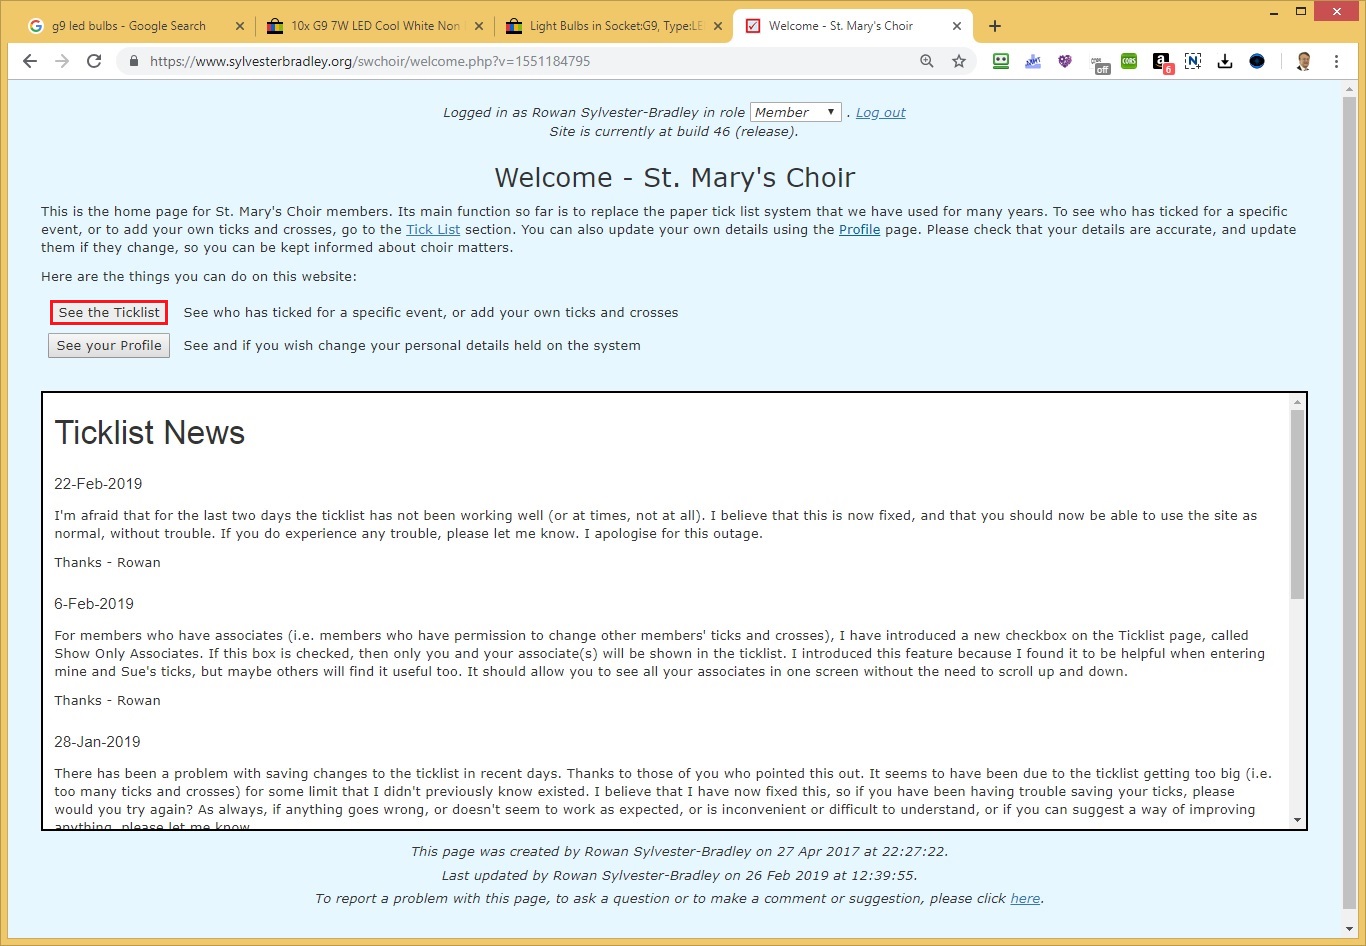Reload the current page
Viewport: 1366px width, 946px height.
94,61
